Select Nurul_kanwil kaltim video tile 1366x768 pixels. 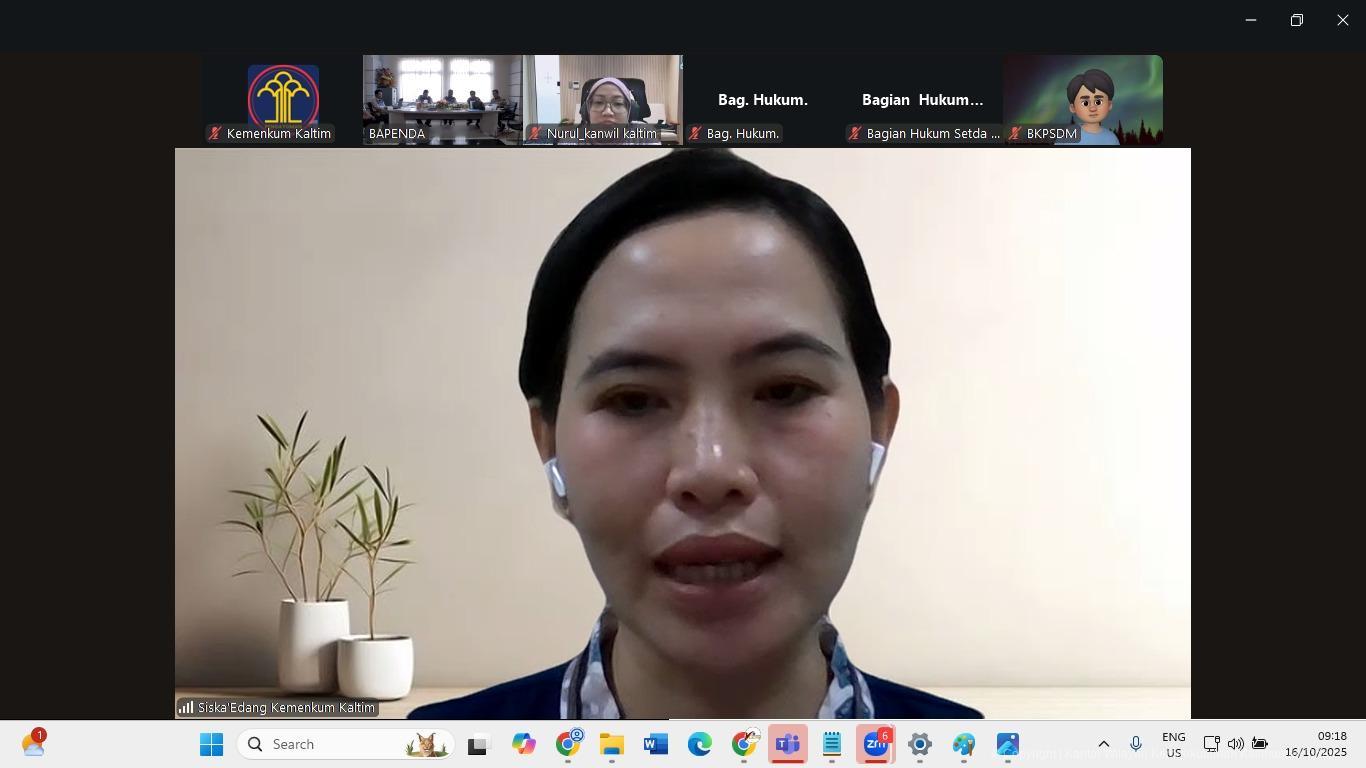(x=602, y=99)
